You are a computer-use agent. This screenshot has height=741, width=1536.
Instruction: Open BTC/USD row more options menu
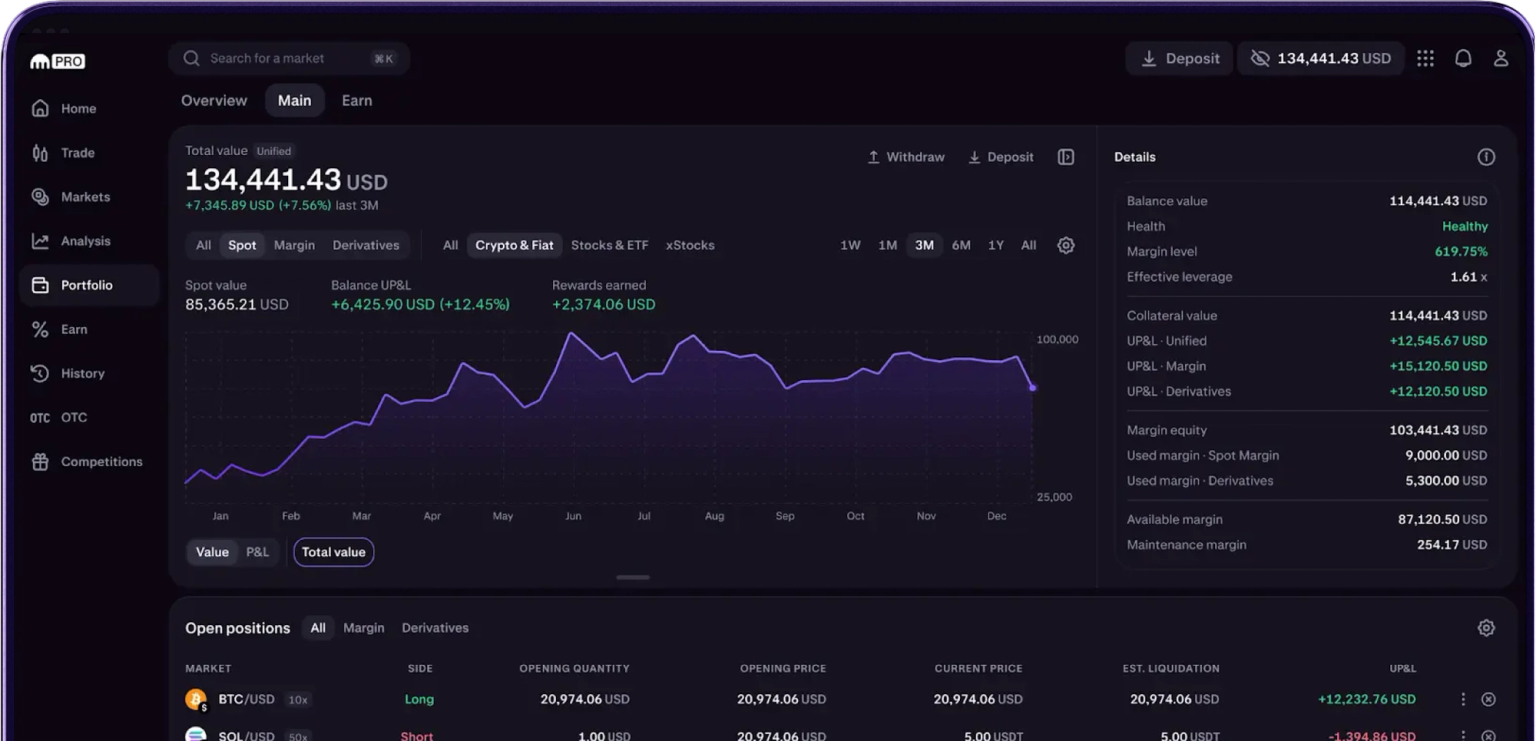pyautogui.click(x=1463, y=699)
